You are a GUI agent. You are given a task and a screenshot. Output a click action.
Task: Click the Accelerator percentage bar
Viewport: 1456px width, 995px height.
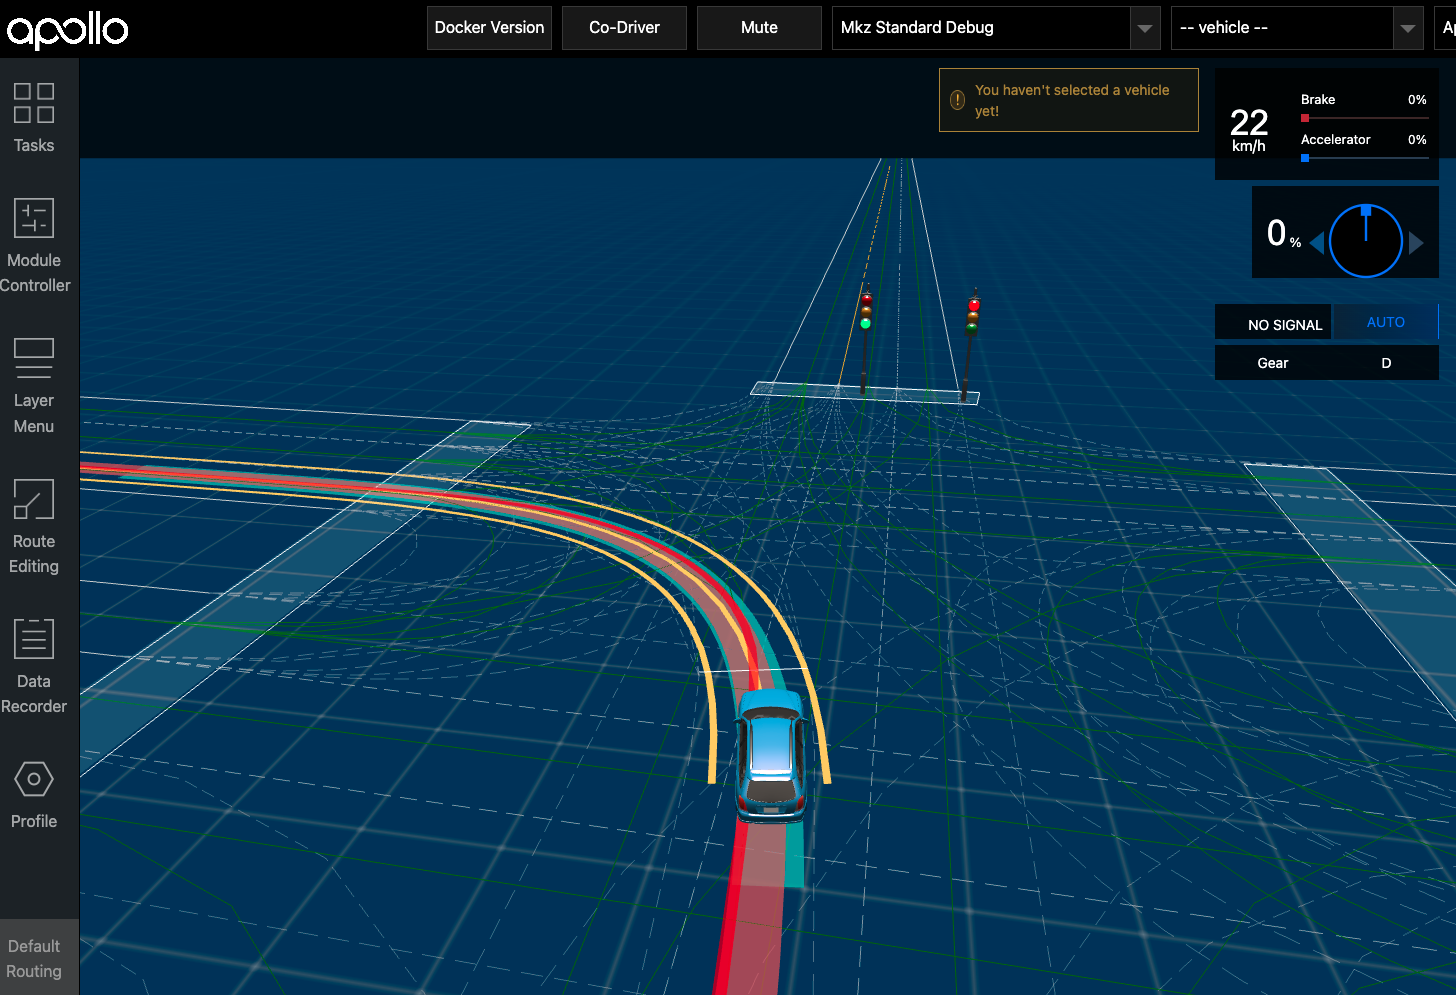(1364, 158)
